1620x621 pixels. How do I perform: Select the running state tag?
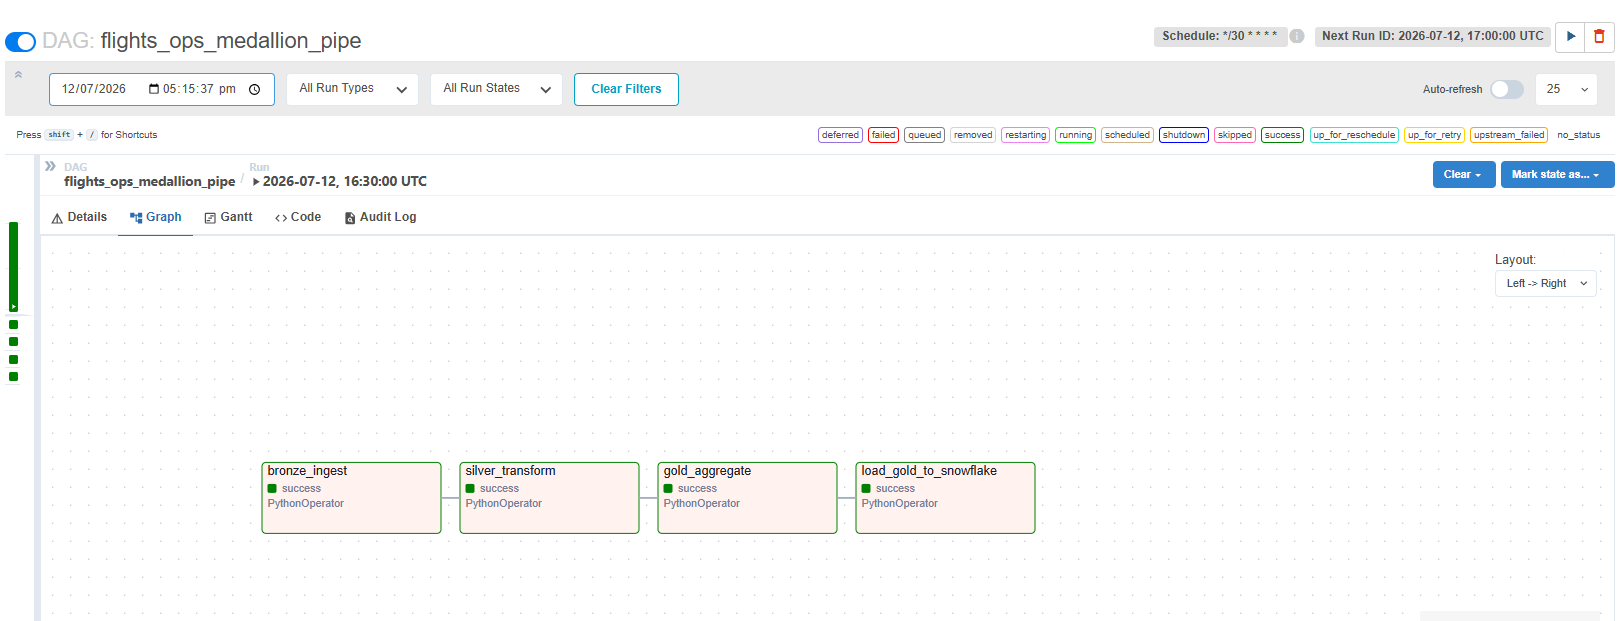1075,135
